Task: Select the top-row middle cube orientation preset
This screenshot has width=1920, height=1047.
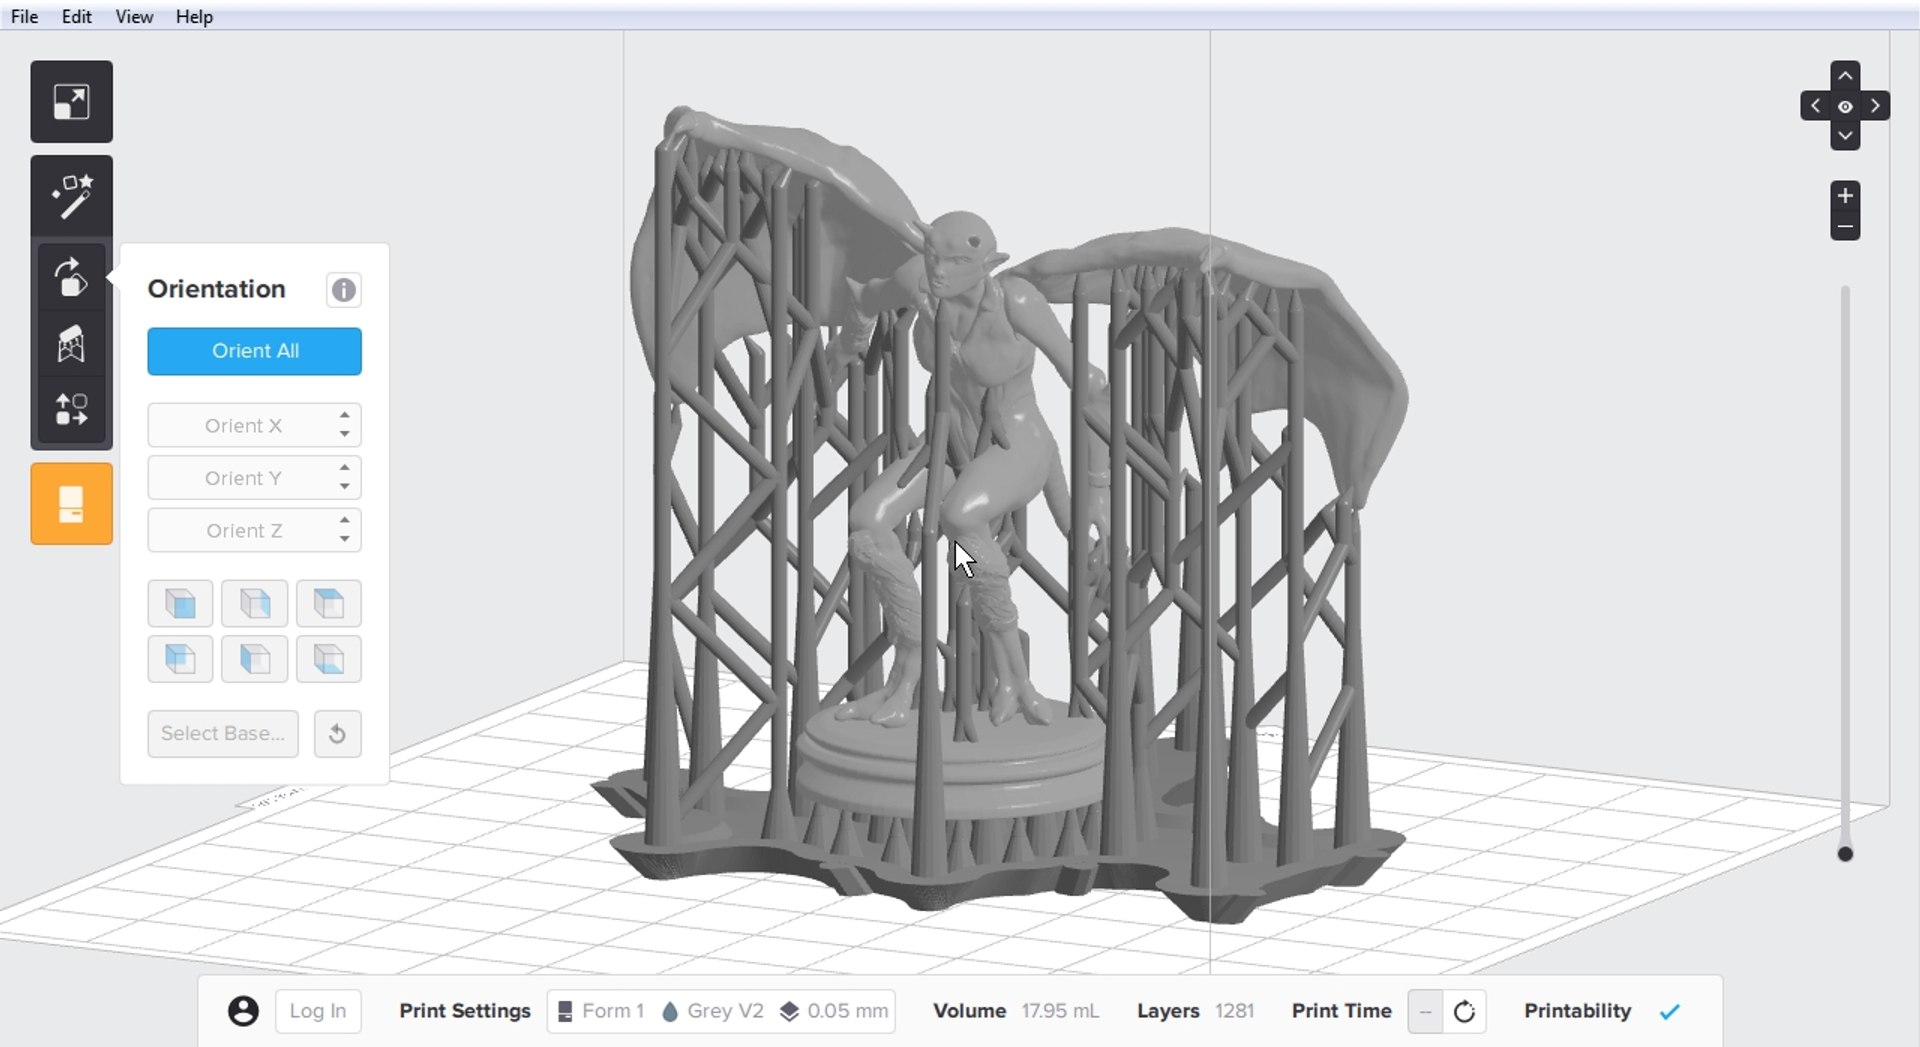Action: click(x=254, y=604)
